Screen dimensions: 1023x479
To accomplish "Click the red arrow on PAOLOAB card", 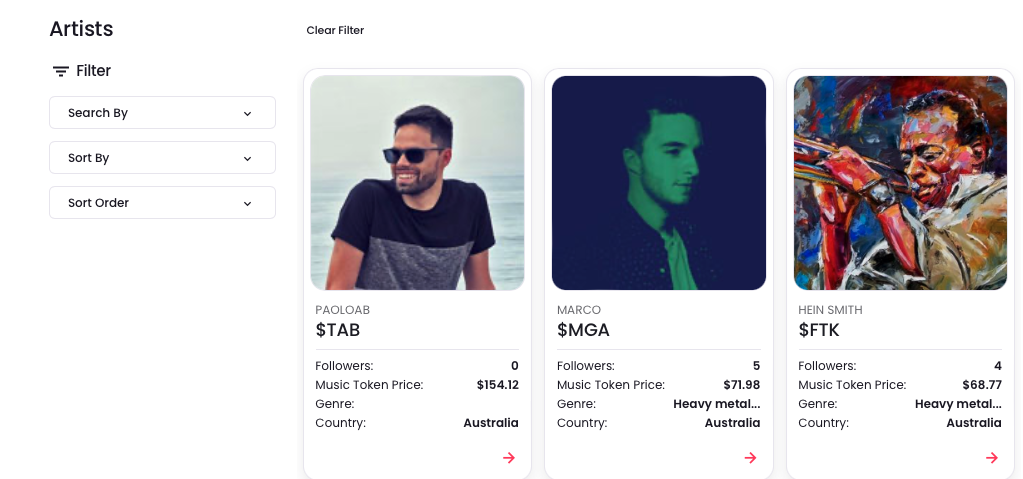I will 509,458.
